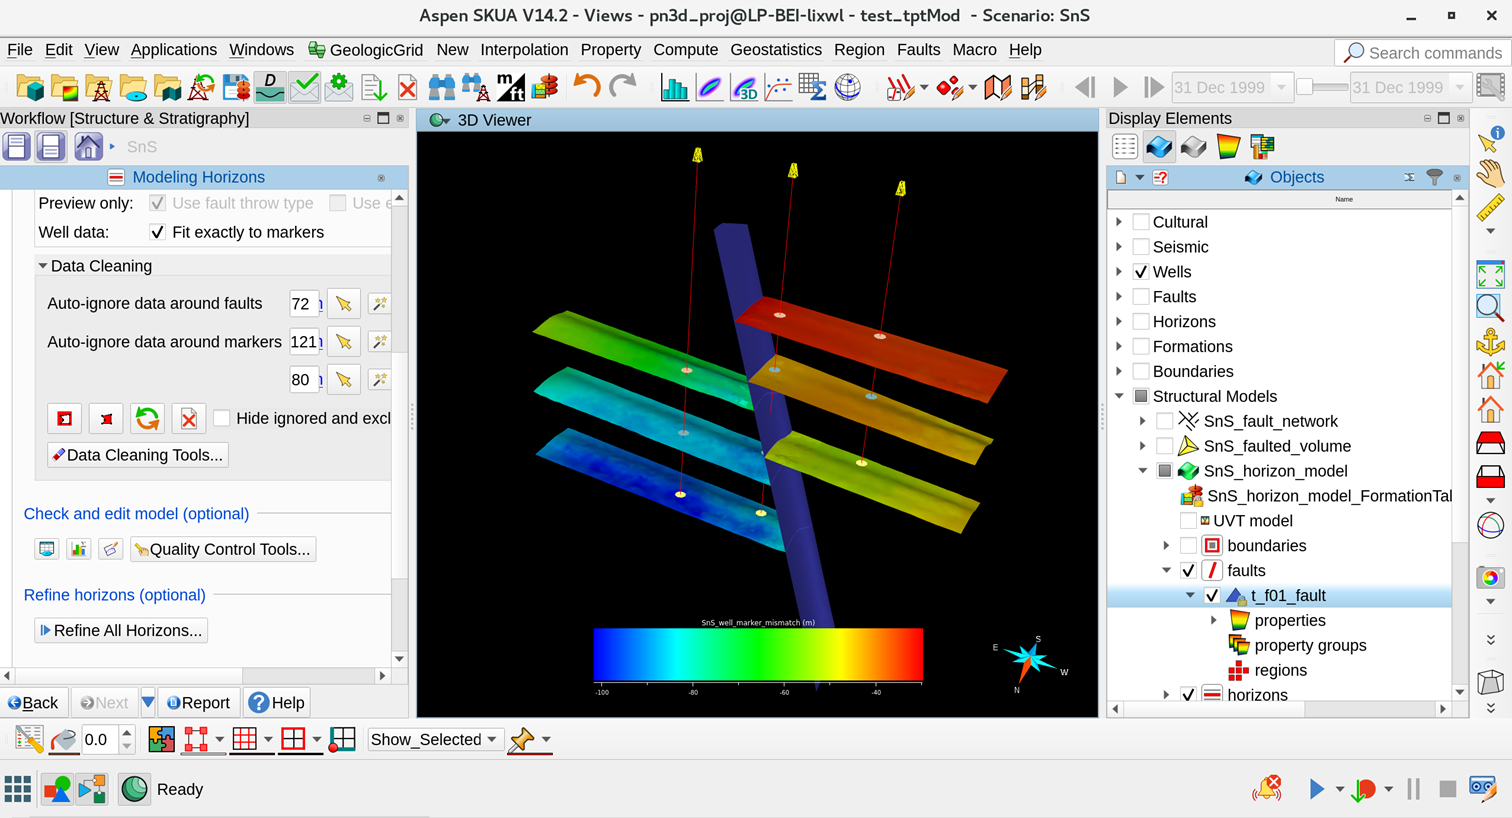
Task: Expand the boundaries tree node
Action: pos(1167,546)
